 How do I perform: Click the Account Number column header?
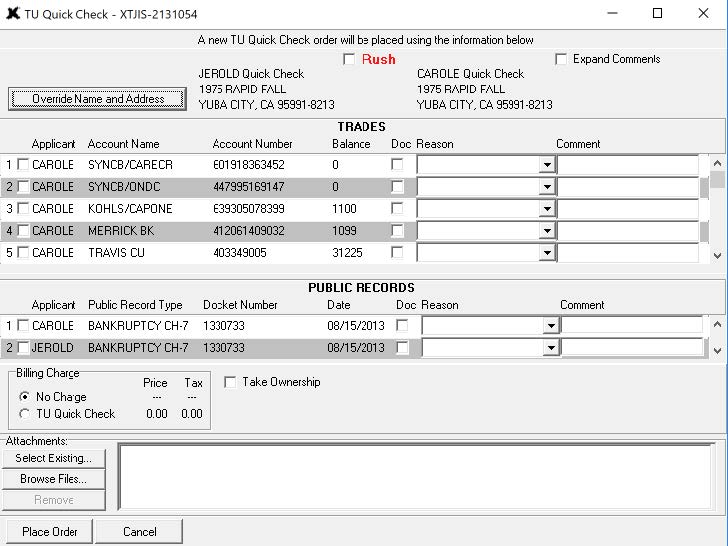253,144
